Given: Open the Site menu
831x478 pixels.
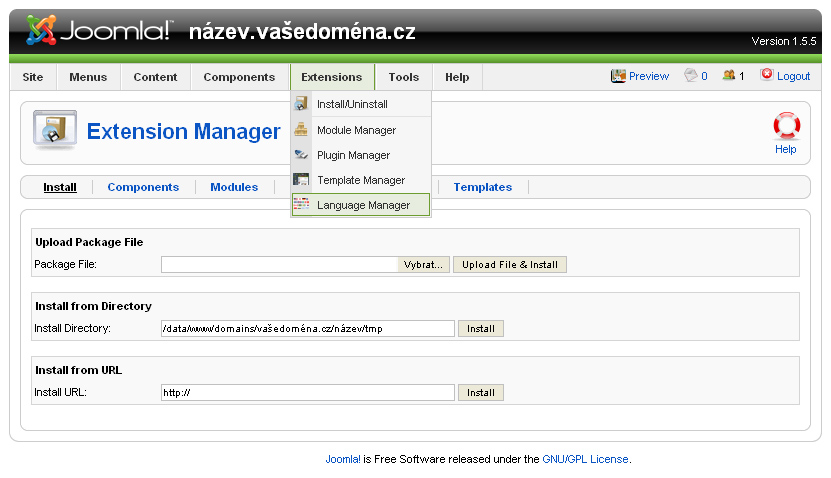Looking at the screenshot, I should [x=33, y=77].
